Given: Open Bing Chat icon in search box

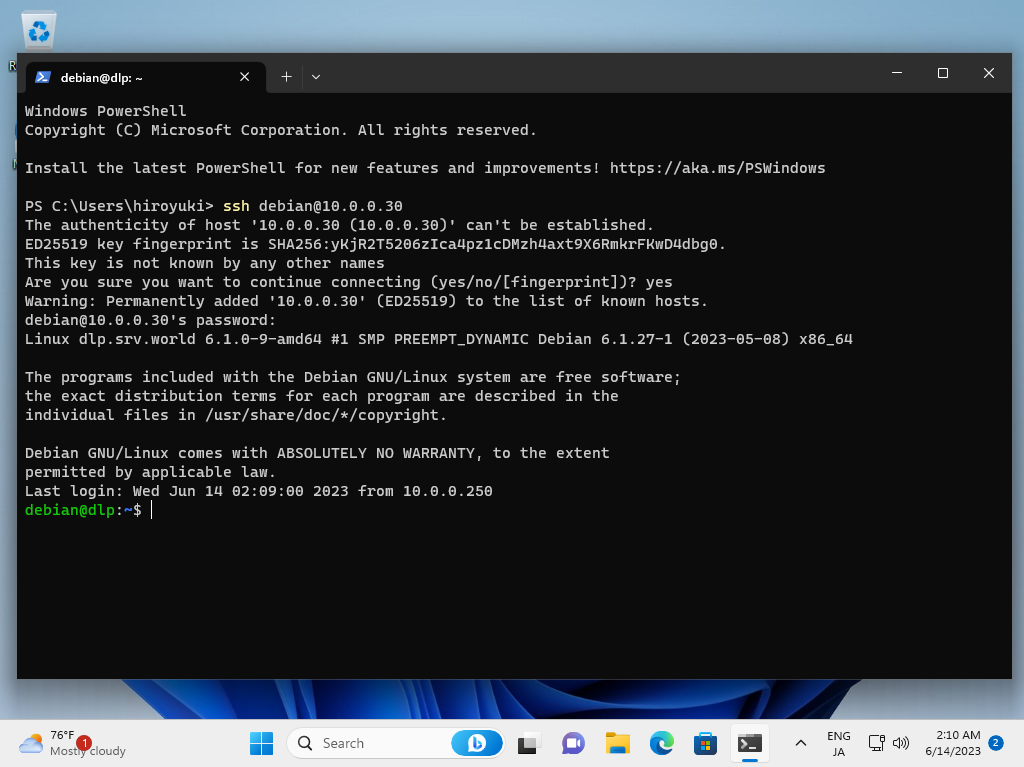Looking at the screenshot, I should click(x=477, y=743).
